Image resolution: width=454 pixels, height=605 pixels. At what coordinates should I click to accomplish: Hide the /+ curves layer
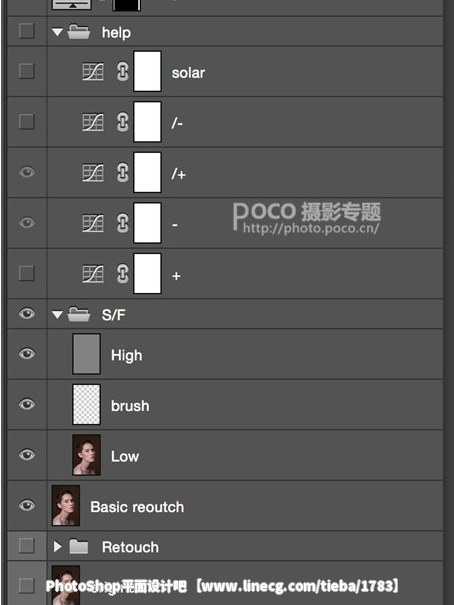point(27,172)
